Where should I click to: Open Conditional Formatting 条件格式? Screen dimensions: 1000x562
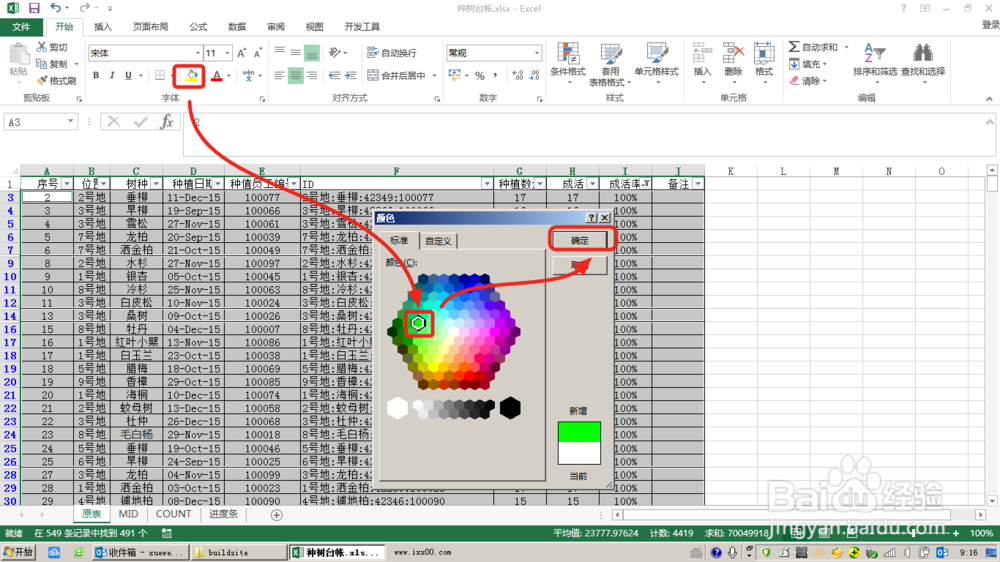pyautogui.click(x=568, y=64)
